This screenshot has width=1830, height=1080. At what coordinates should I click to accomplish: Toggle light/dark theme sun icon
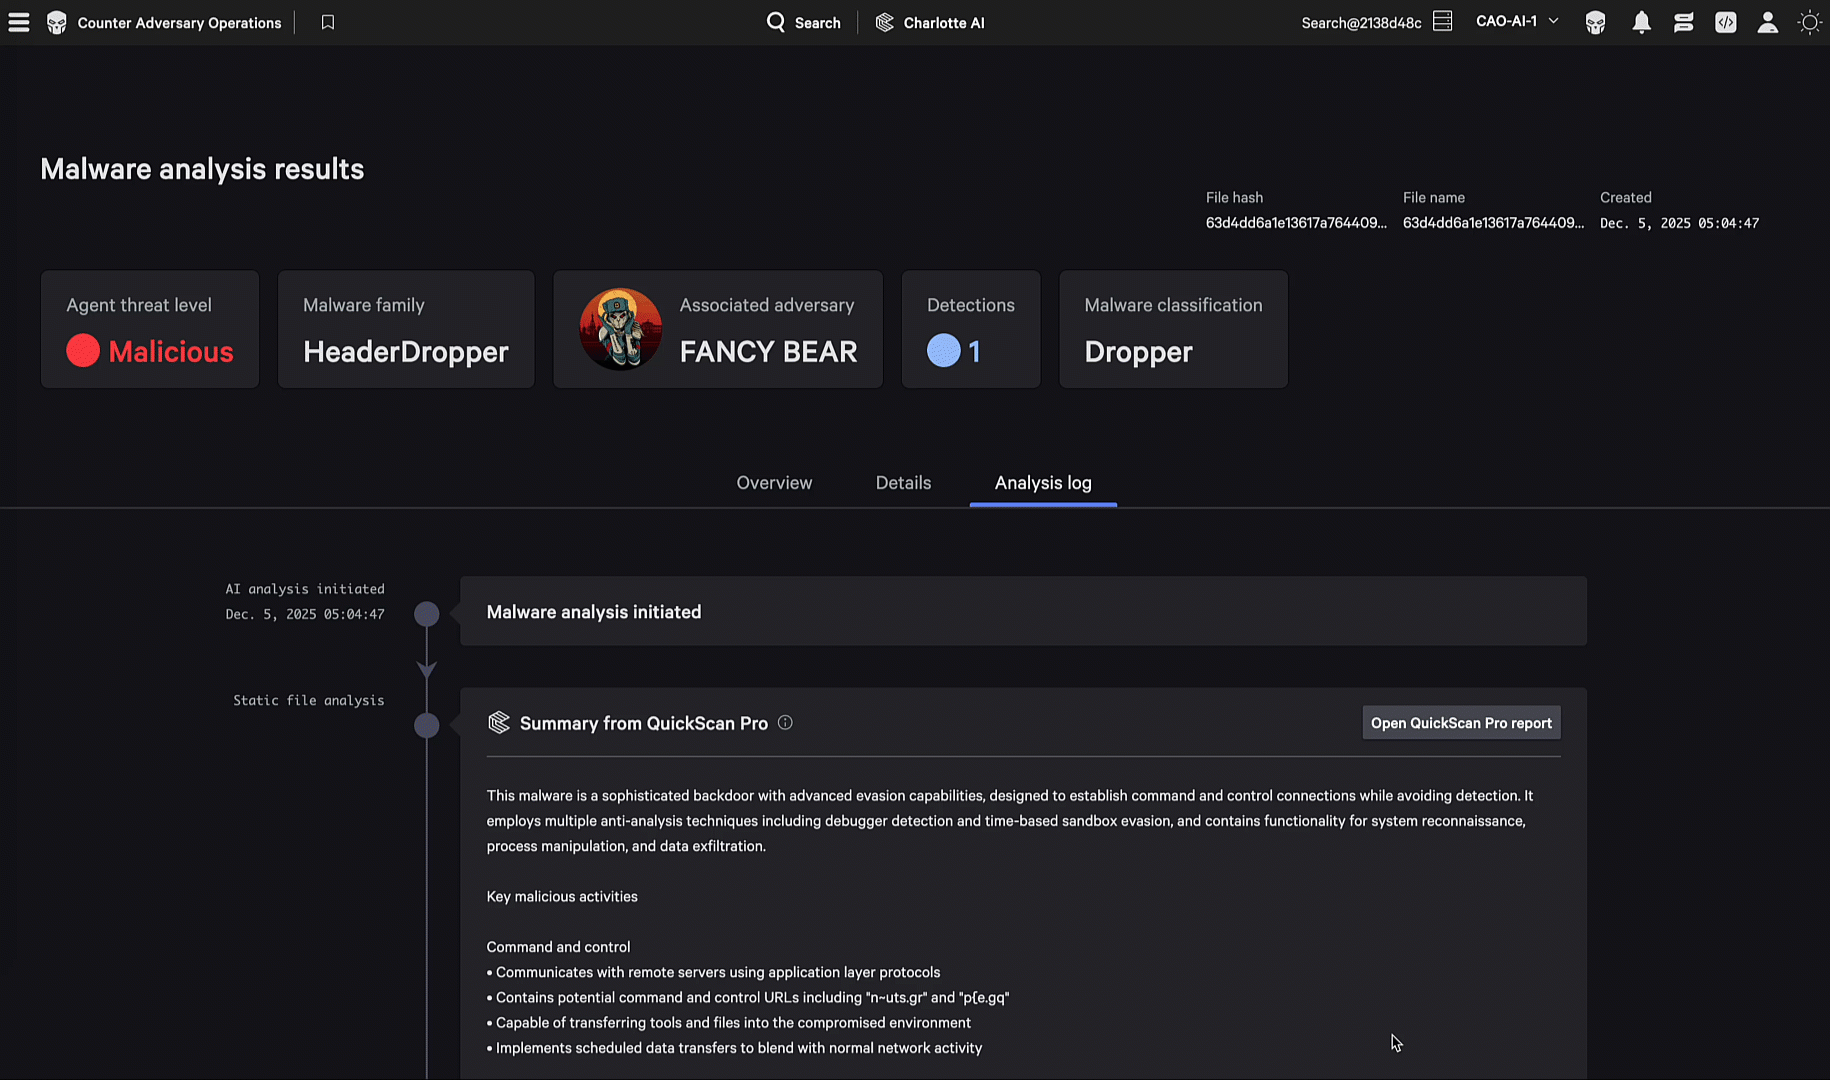tap(1809, 22)
